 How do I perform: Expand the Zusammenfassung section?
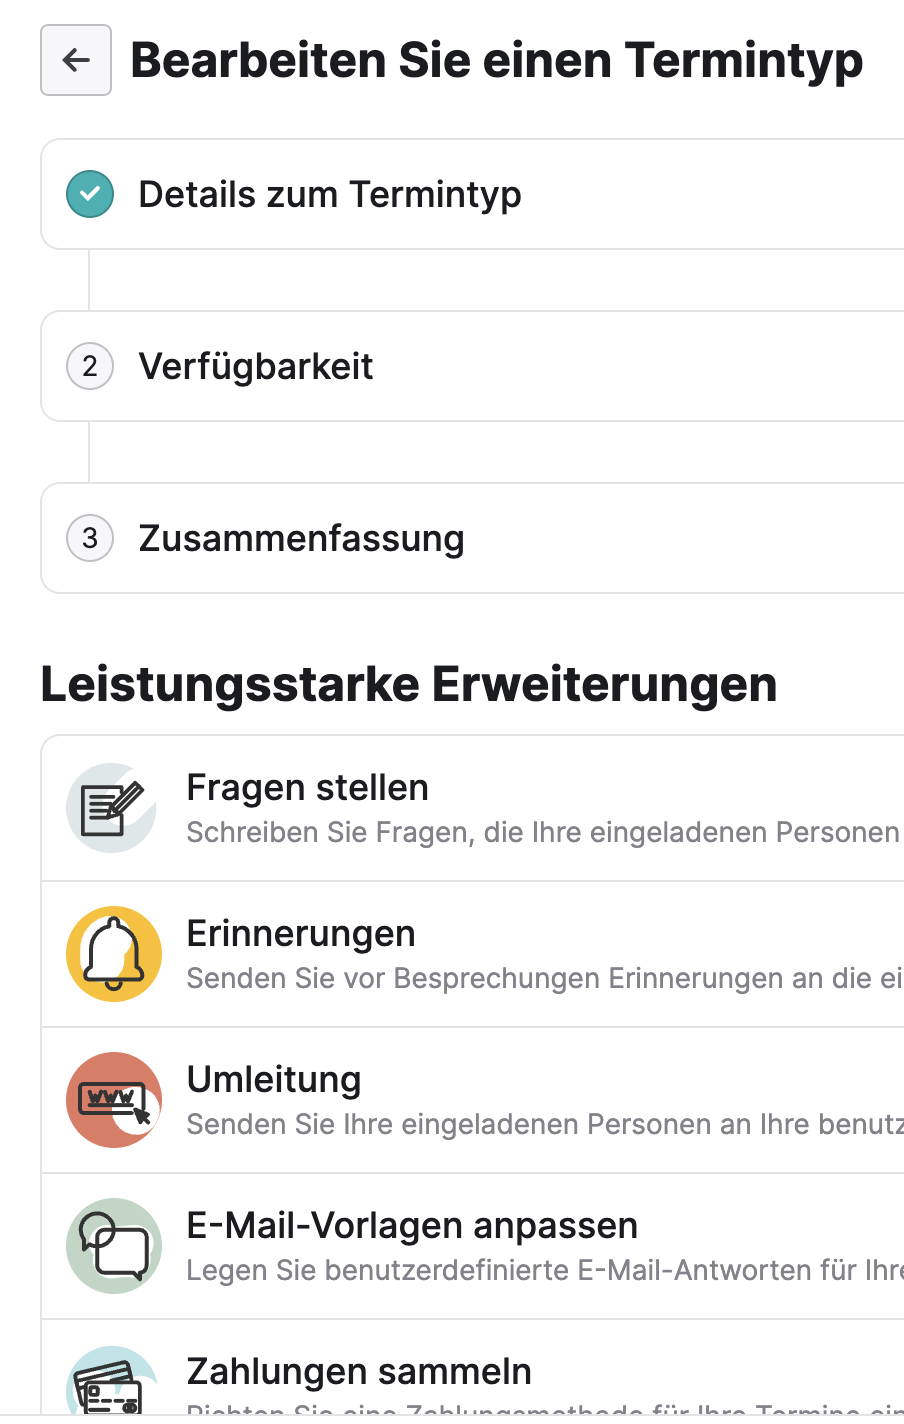pyautogui.click(x=472, y=538)
